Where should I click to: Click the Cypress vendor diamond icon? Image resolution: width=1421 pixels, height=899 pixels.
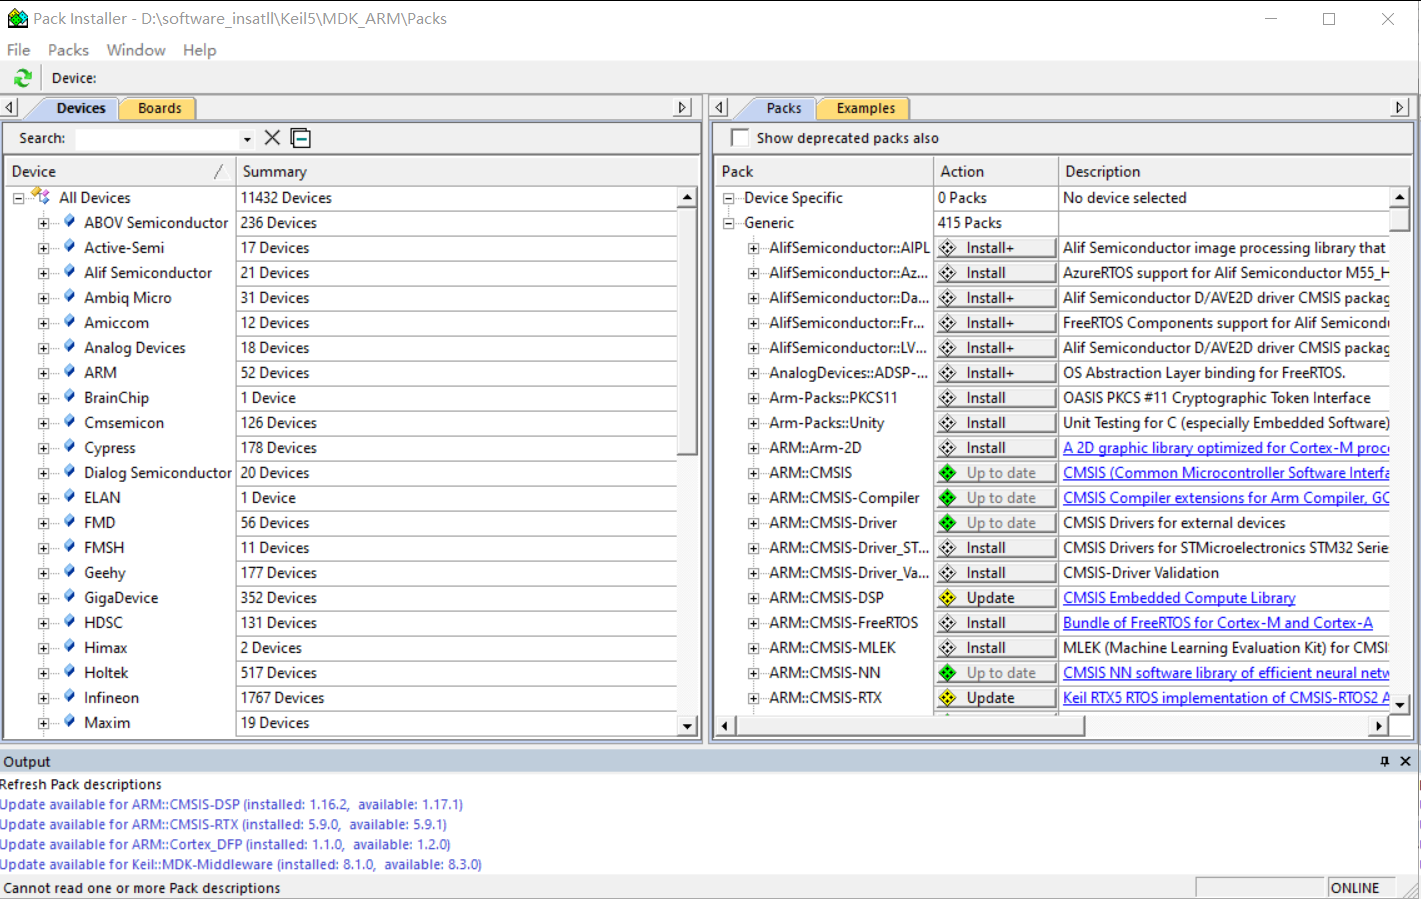(x=69, y=446)
